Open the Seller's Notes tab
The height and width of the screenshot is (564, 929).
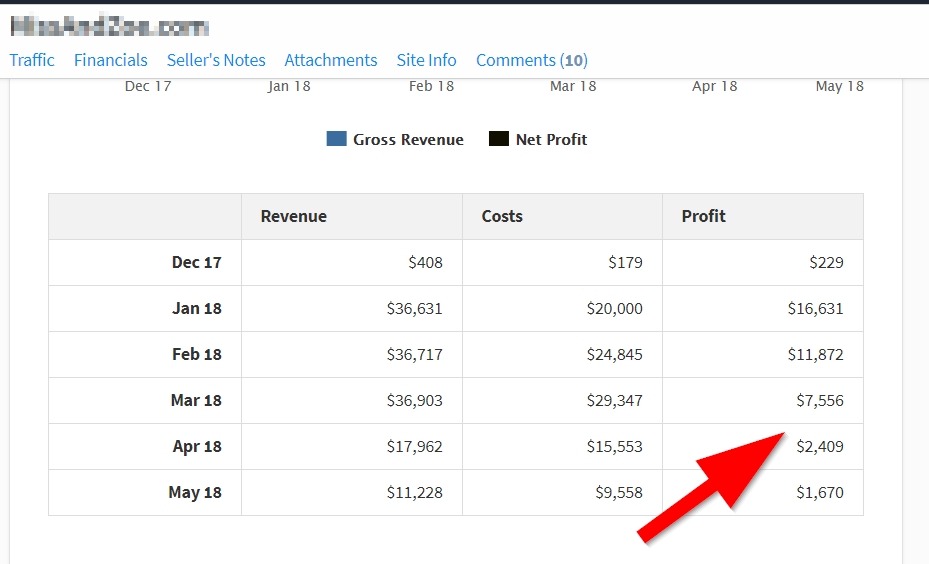pyautogui.click(x=216, y=60)
